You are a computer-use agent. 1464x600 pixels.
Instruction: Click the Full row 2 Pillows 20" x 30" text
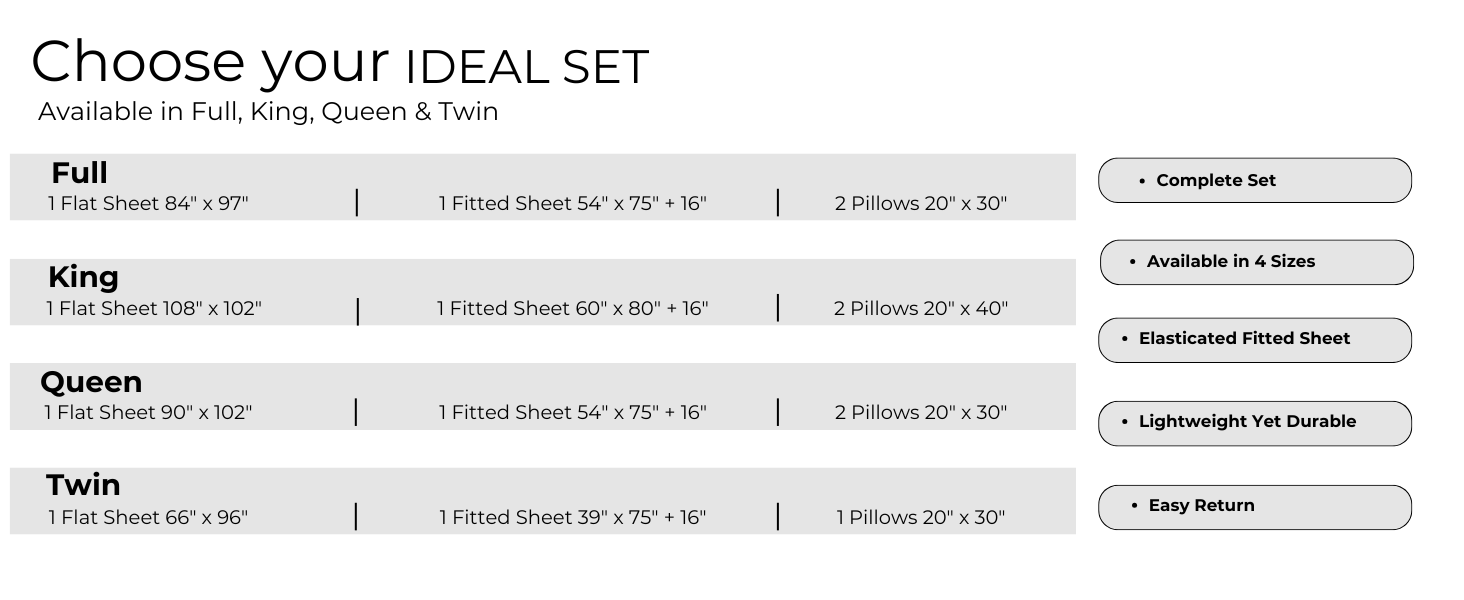coord(921,204)
